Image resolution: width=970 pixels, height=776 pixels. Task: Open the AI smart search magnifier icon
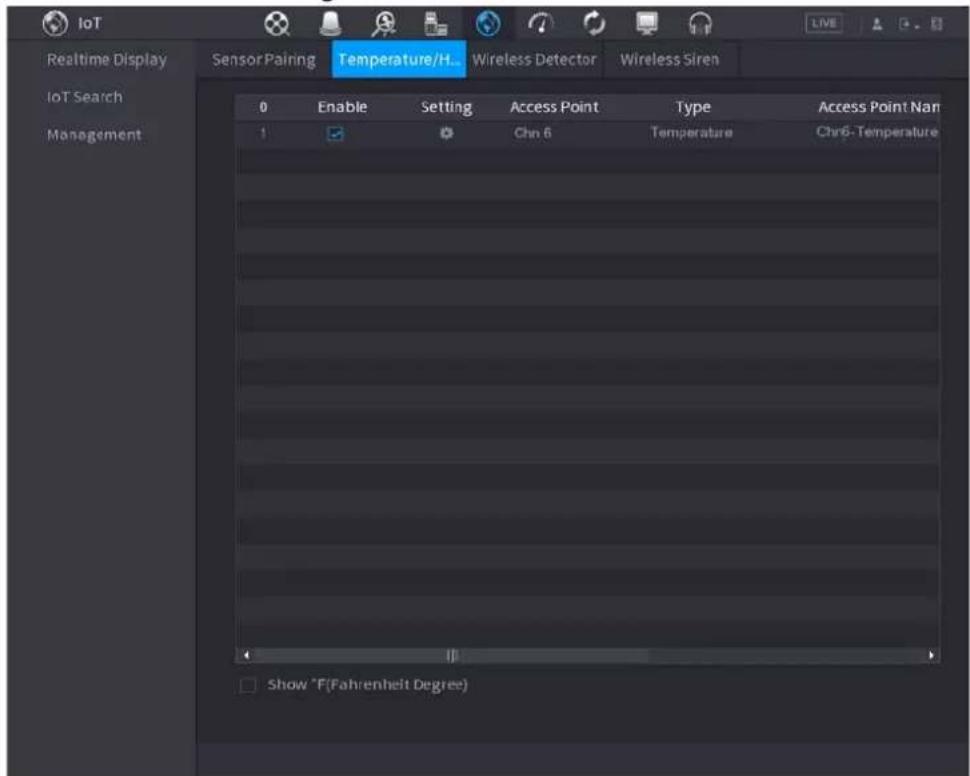[384, 24]
